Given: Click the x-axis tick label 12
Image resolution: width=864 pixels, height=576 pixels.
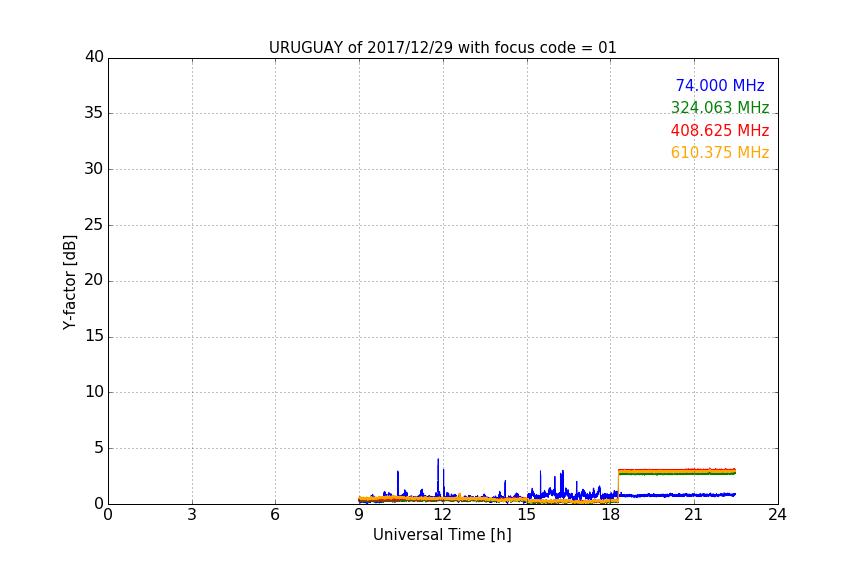Looking at the screenshot, I should [x=442, y=515].
